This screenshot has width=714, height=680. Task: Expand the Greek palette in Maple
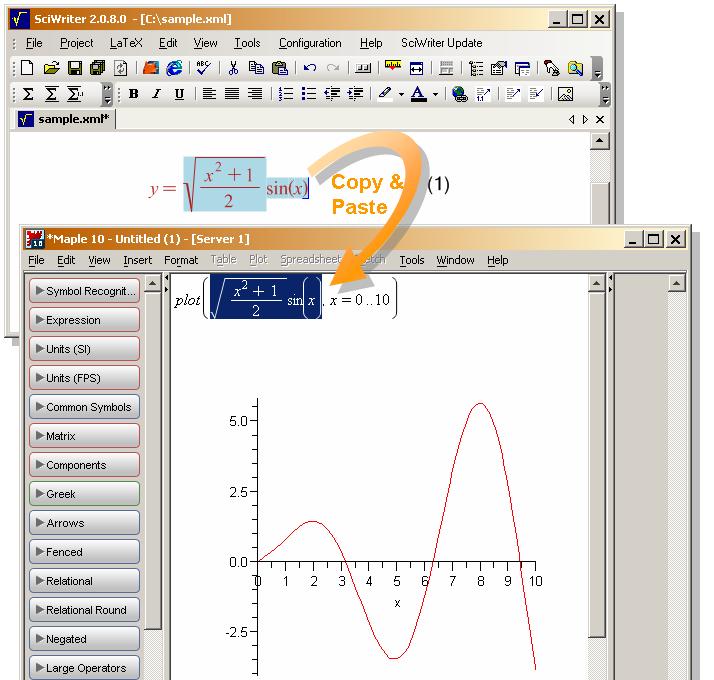(85, 494)
